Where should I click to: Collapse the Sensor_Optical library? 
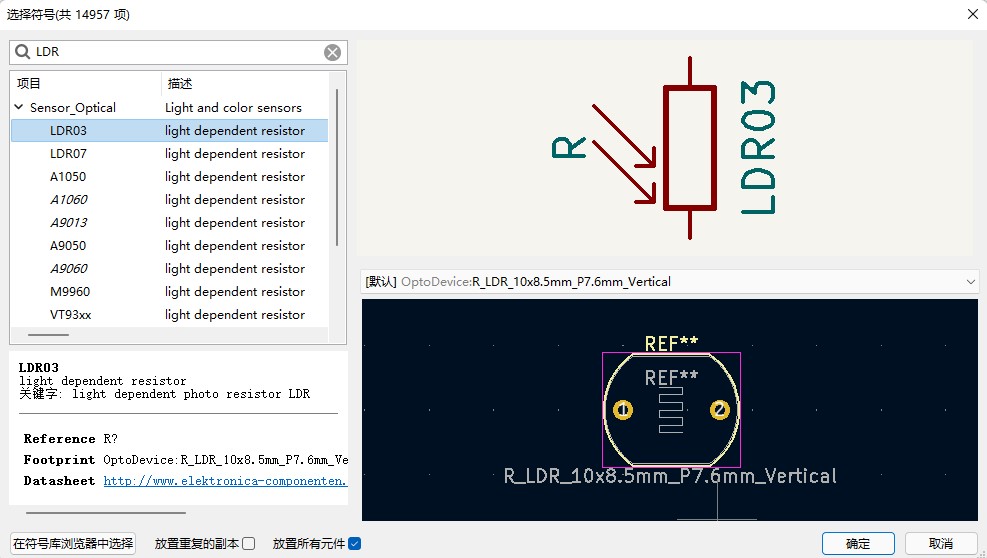tap(18, 107)
